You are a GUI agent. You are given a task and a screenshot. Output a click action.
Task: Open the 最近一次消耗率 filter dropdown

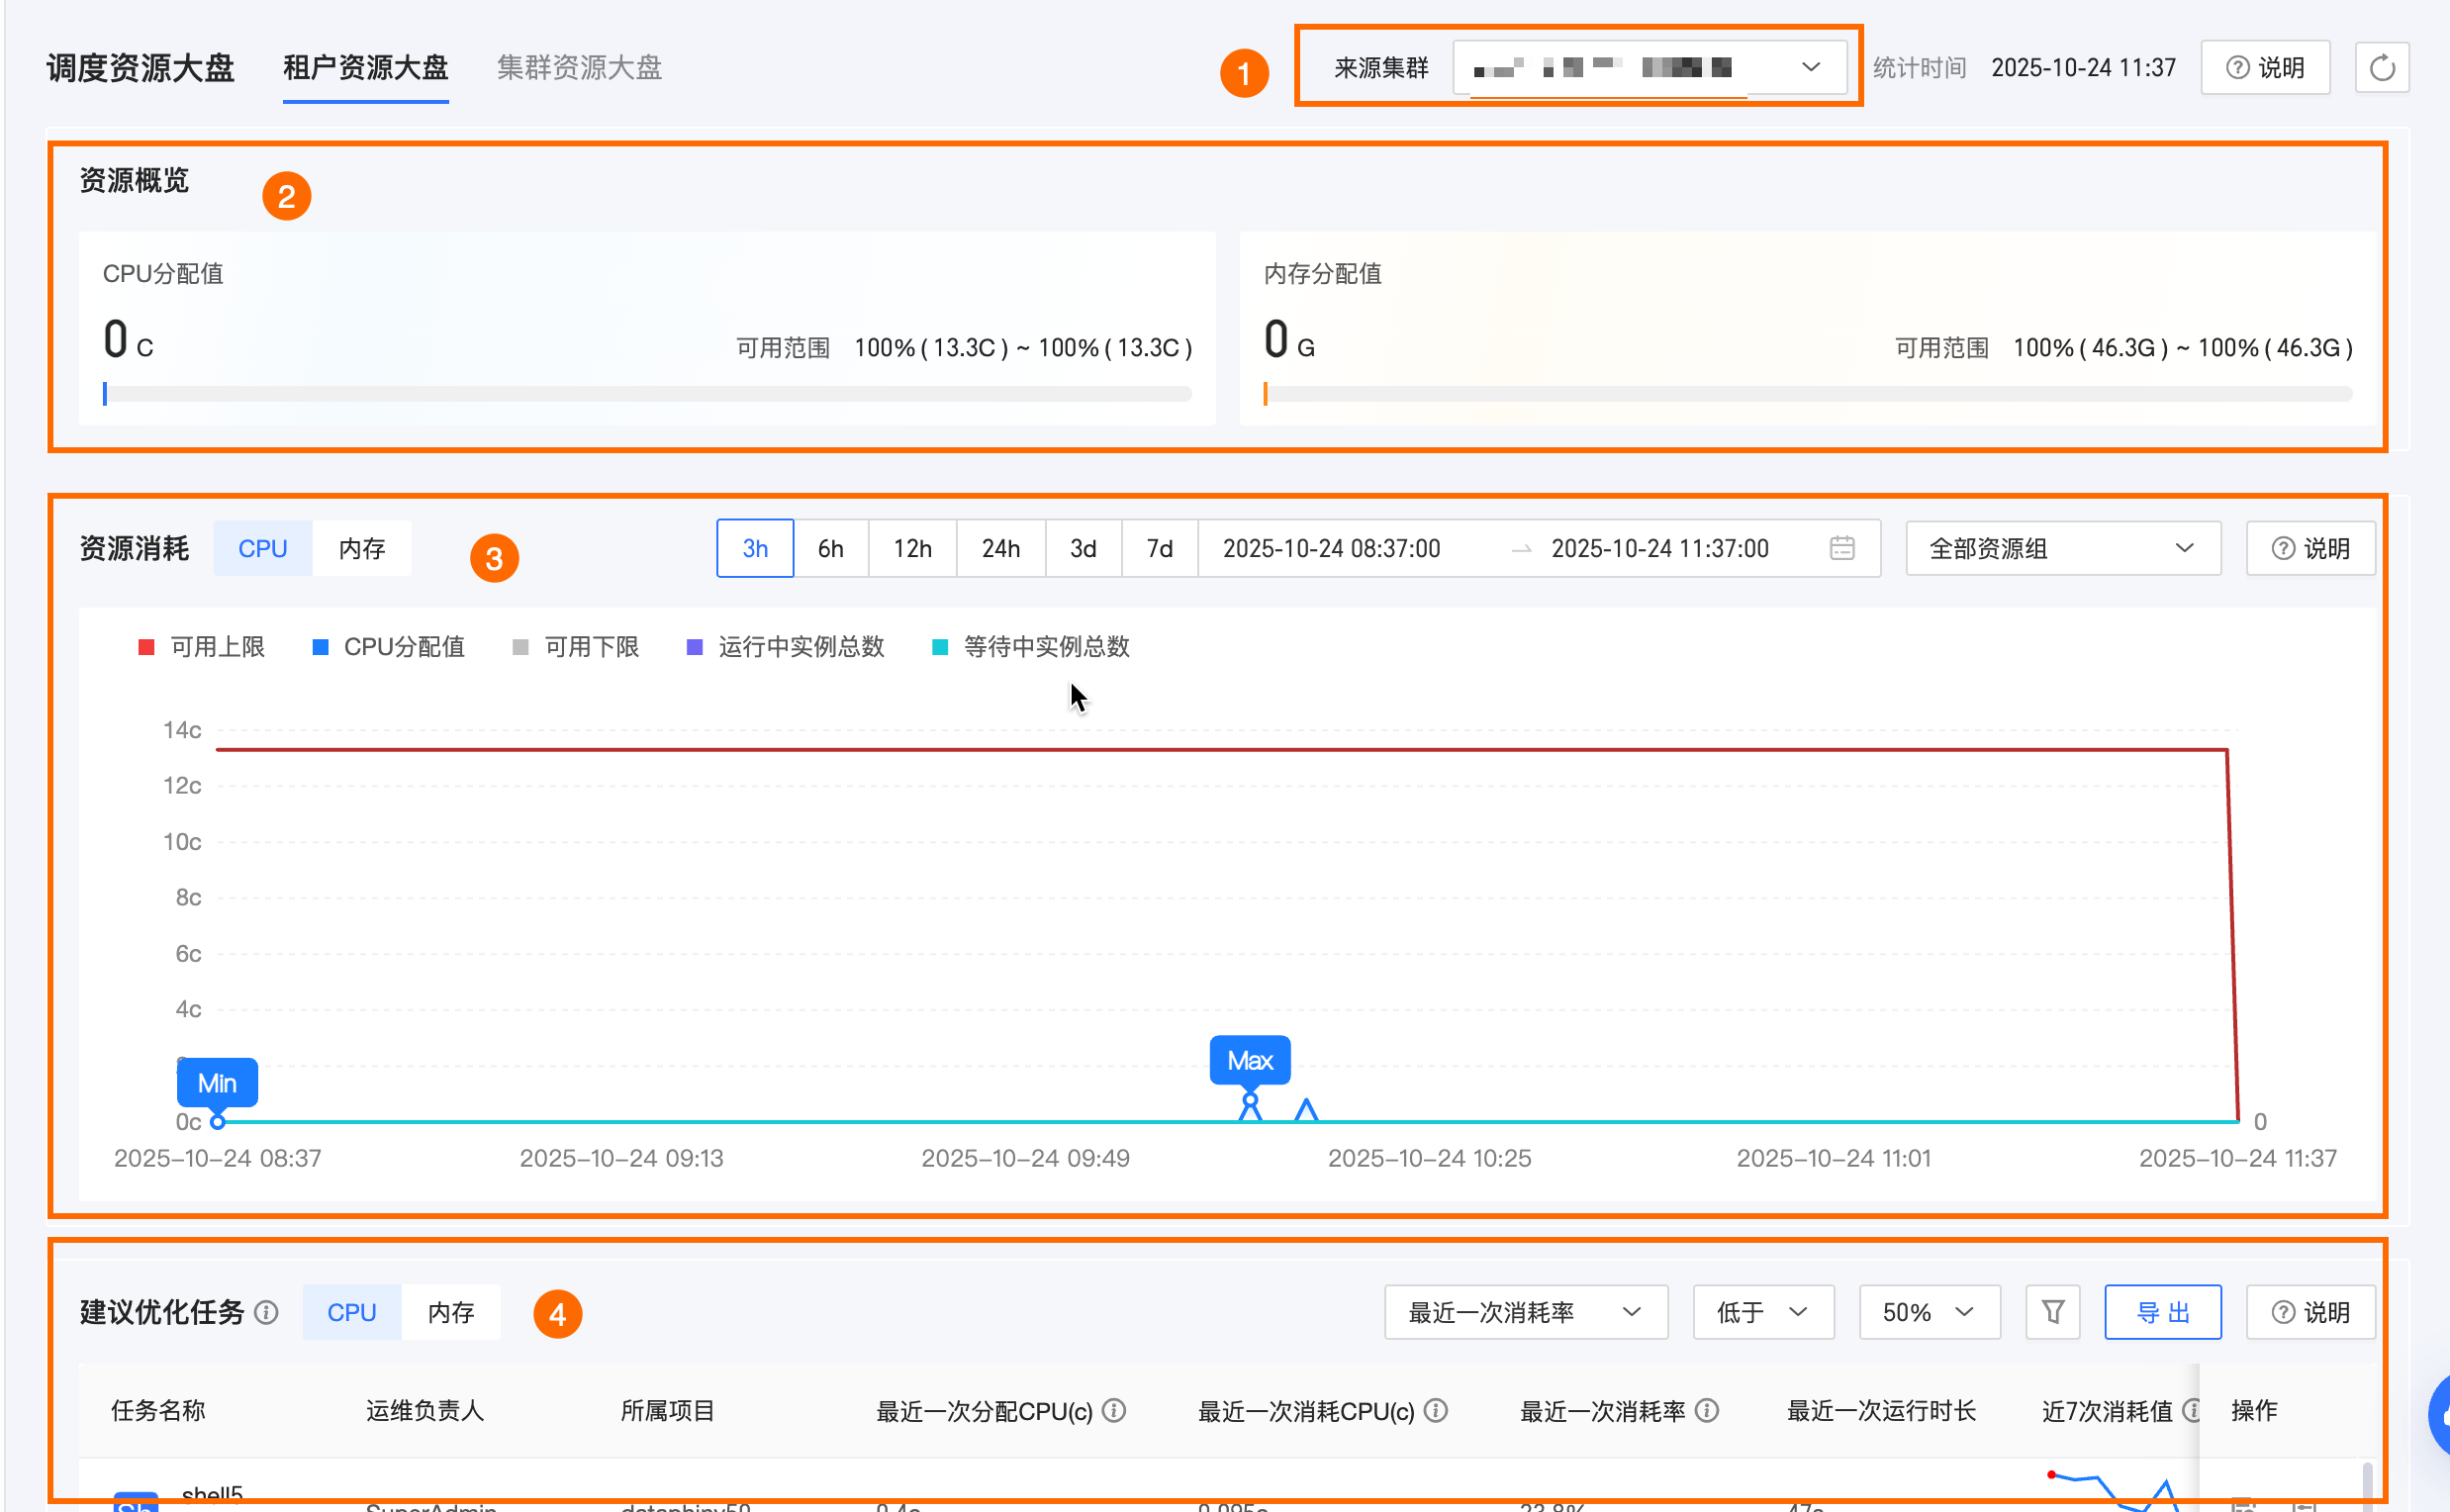[x=1525, y=1312]
